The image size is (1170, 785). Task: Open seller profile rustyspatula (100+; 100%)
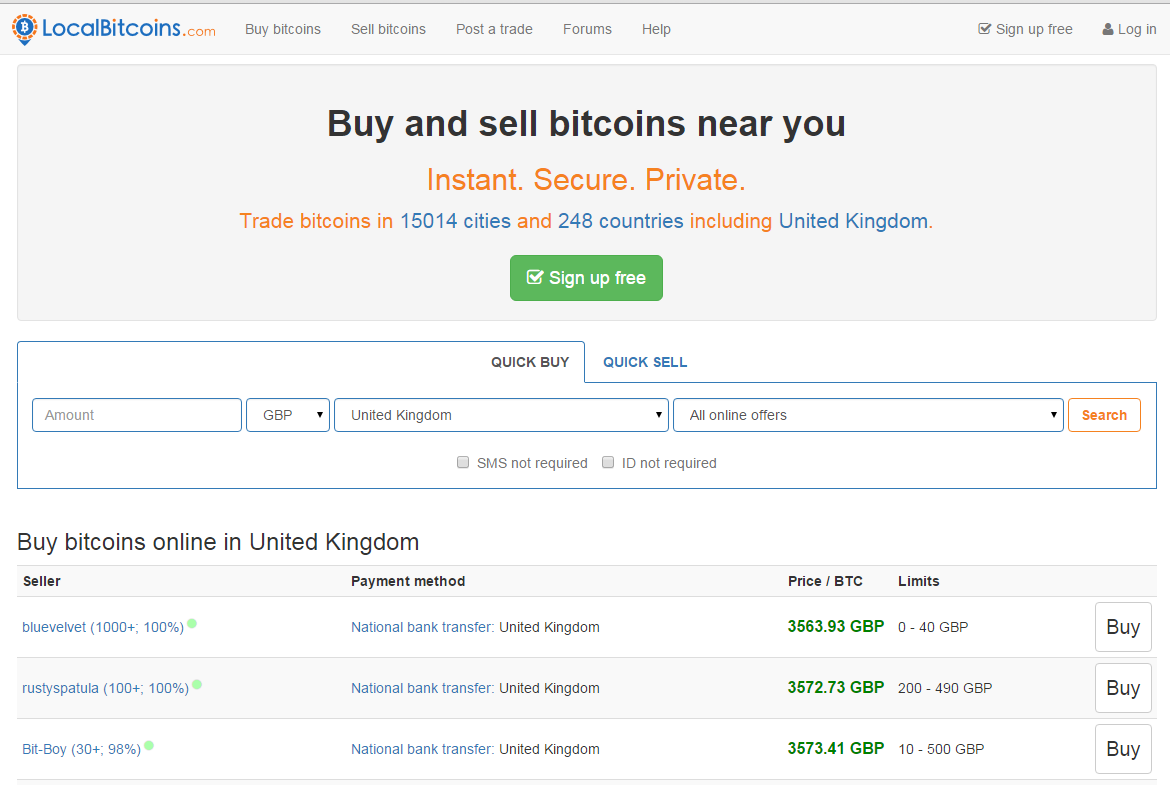[x=105, y=689]
